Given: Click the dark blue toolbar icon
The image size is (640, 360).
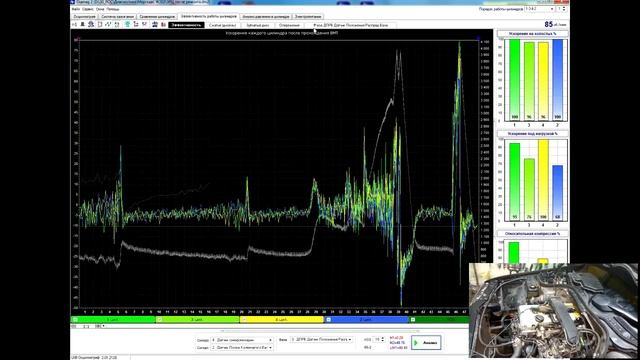Looking at the screenshot, I should pos(155,25).
